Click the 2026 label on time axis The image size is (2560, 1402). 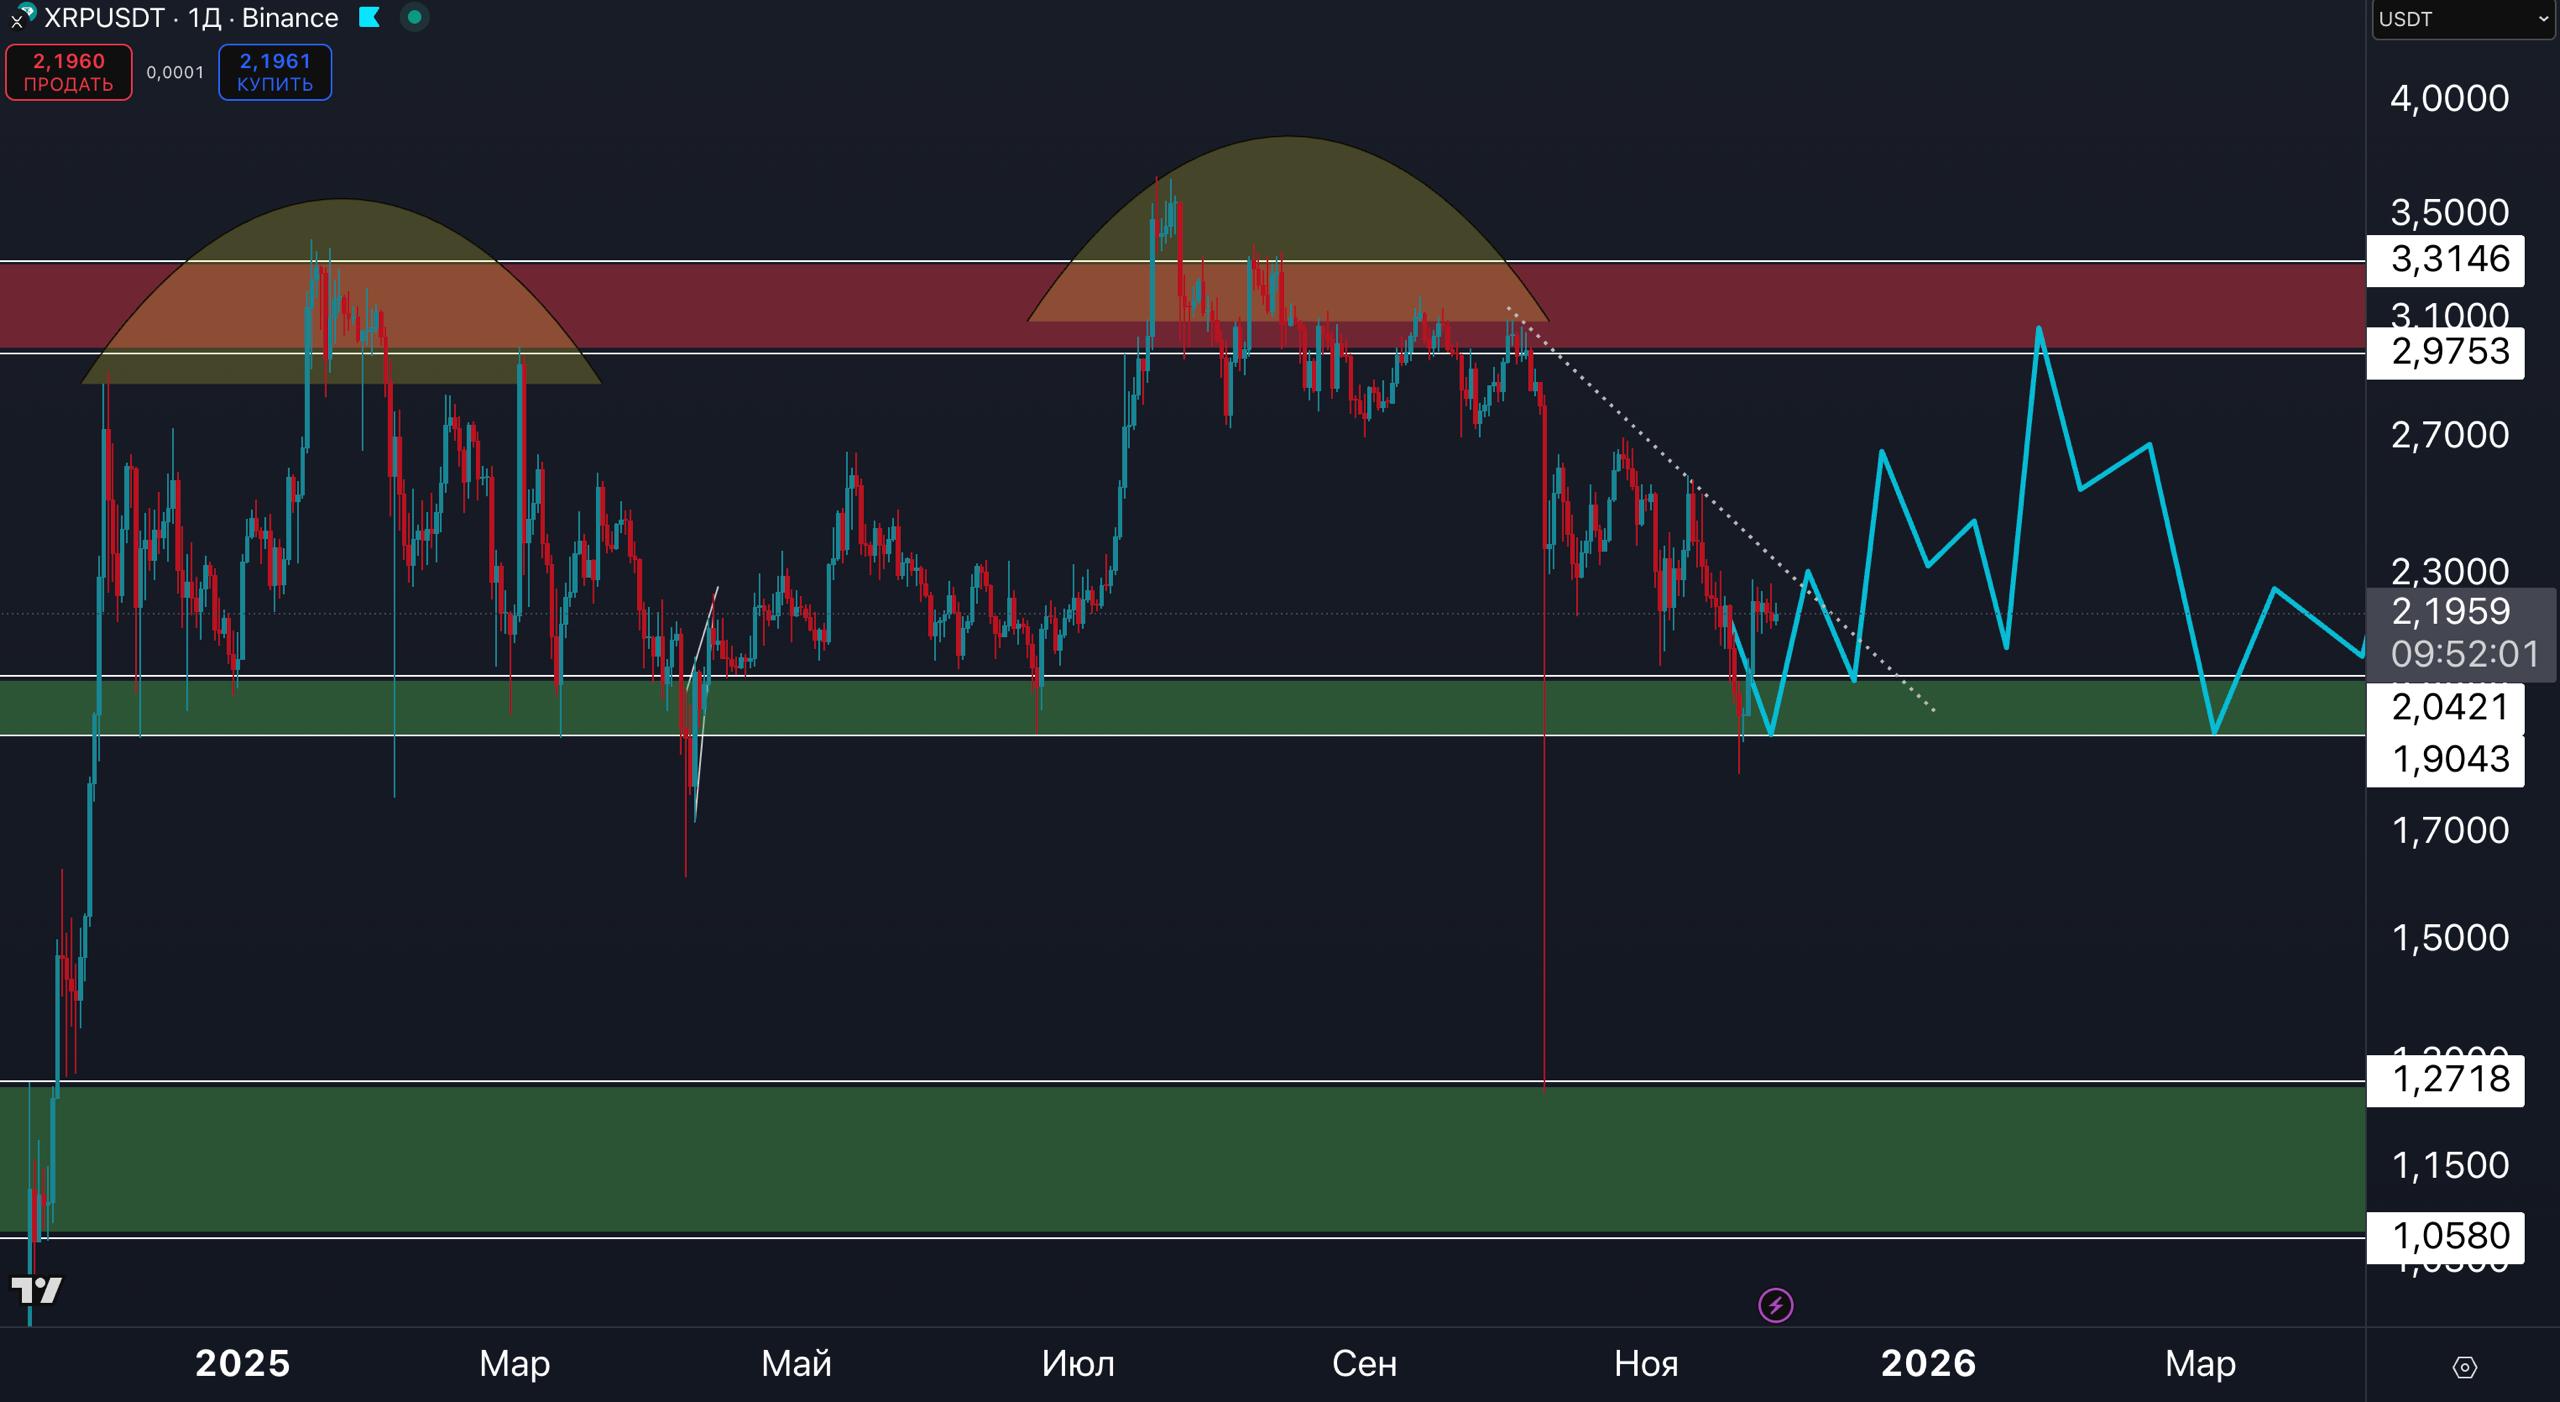(1927, 1364)
